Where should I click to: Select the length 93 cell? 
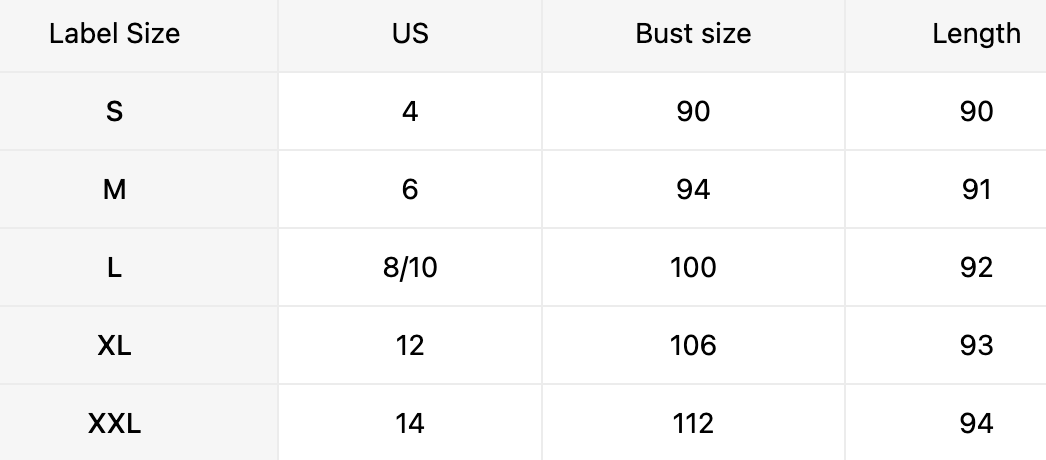pos(976,345)
